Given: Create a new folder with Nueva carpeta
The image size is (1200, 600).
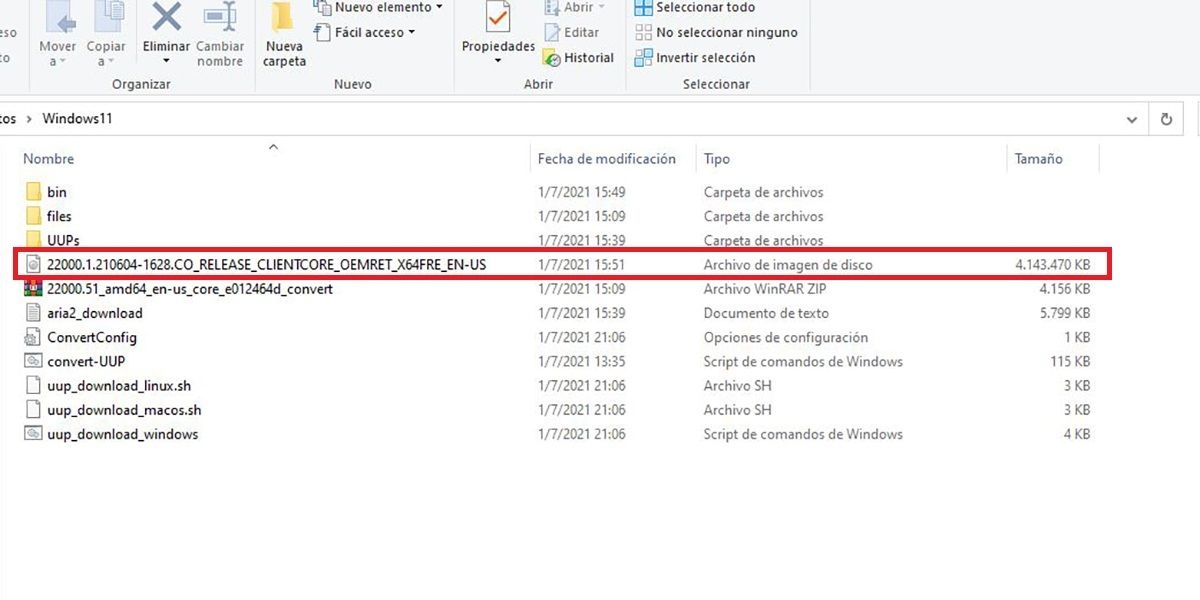Looking at the screenshot, I should tap(284, 30).
